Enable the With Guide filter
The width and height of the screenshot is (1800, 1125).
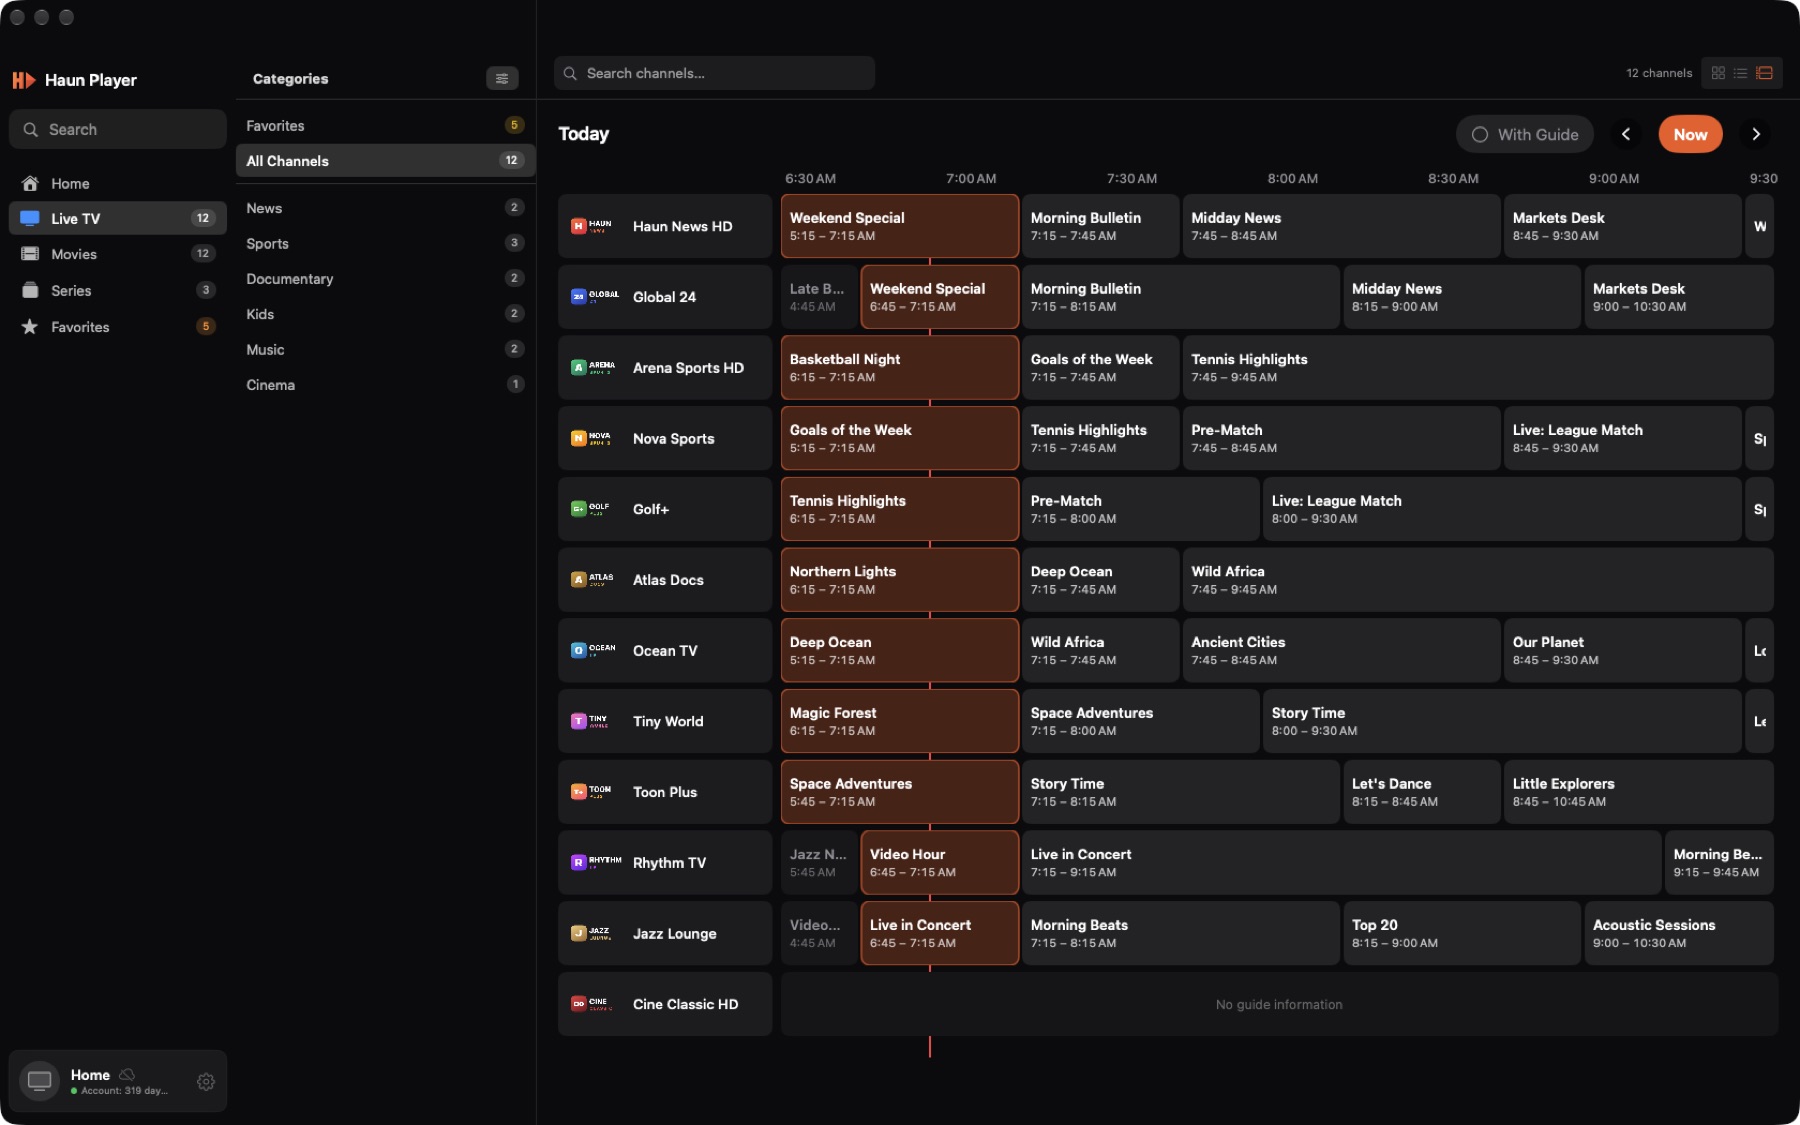(1525, 135)
